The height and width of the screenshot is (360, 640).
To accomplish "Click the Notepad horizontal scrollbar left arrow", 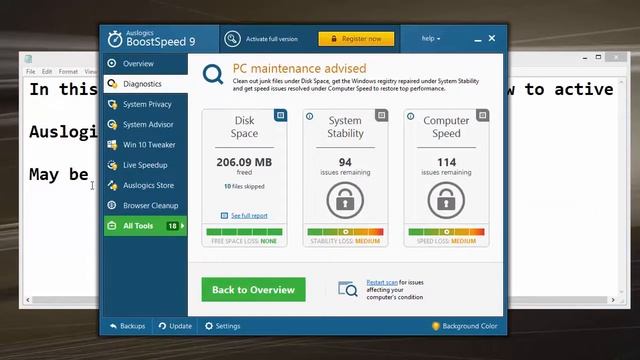I will coord(28,300).
